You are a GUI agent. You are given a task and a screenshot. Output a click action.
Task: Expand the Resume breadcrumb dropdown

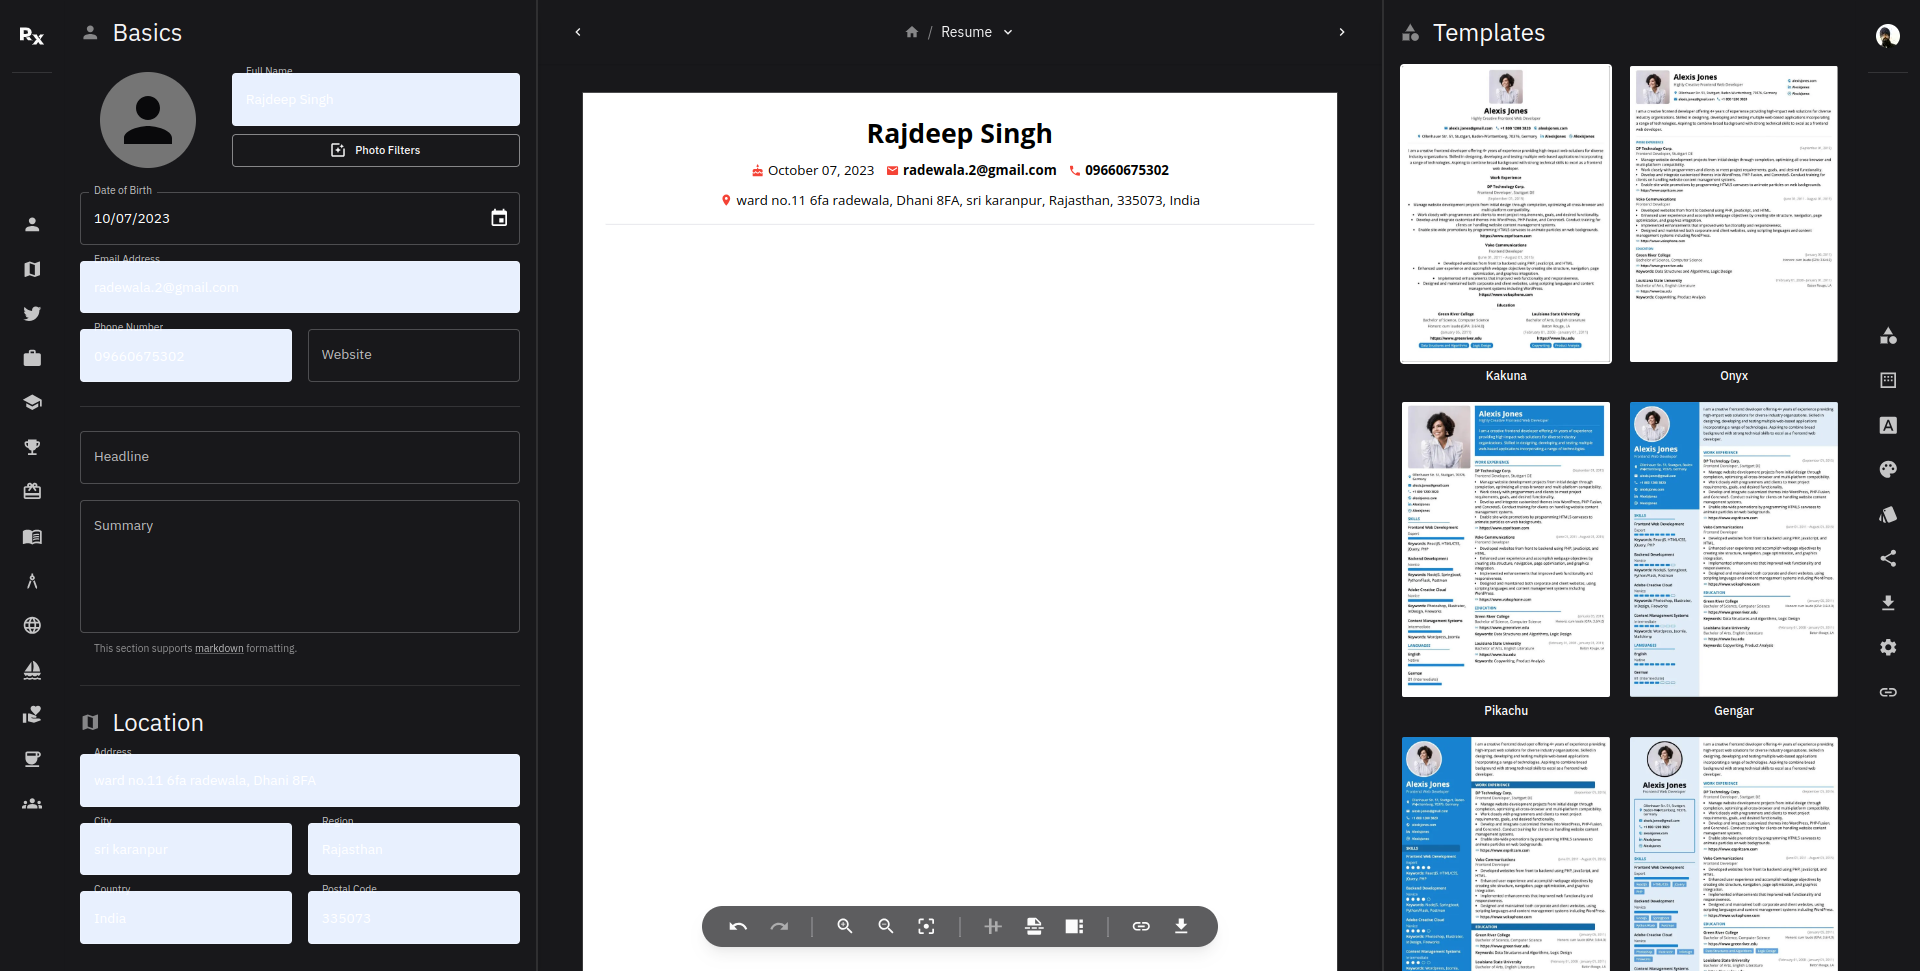pyautogui.click(x=1010, y=32)
